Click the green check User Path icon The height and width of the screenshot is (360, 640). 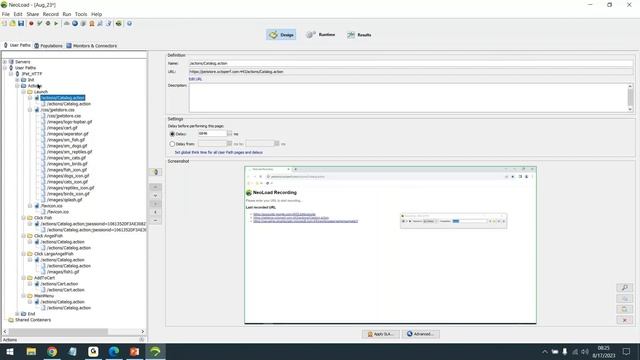click(x=40, y=24)
